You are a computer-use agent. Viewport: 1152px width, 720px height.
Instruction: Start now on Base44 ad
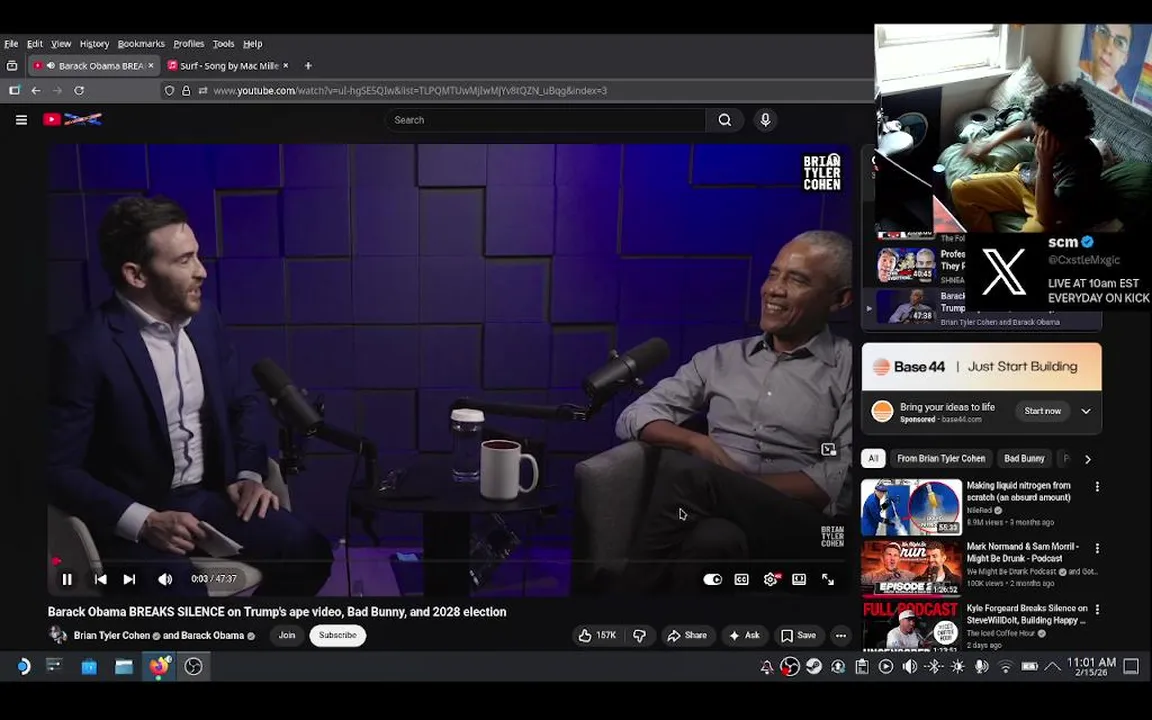[1042, 411]
